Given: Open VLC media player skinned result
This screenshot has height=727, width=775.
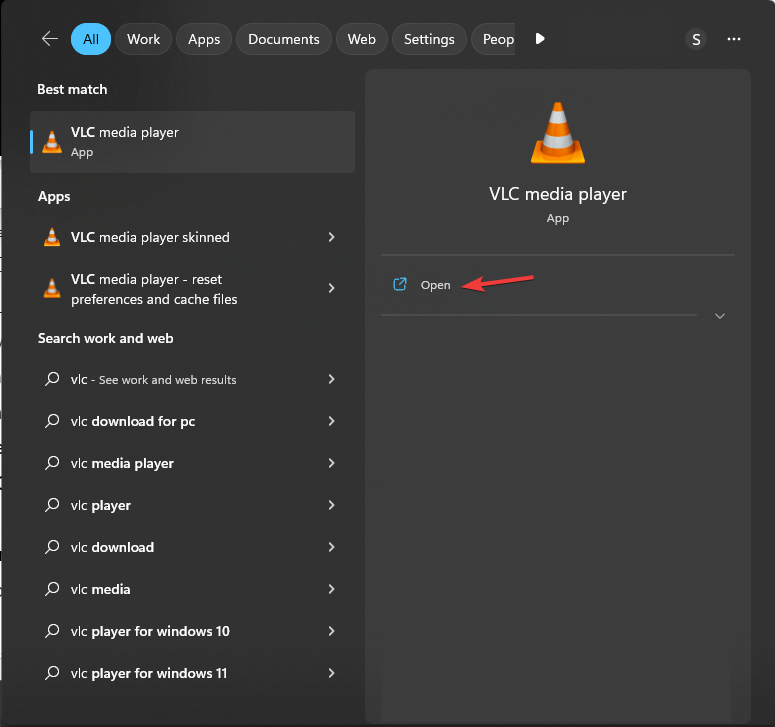Looking at the screenshot, I should pyautogui.click(x=192, y=237).
